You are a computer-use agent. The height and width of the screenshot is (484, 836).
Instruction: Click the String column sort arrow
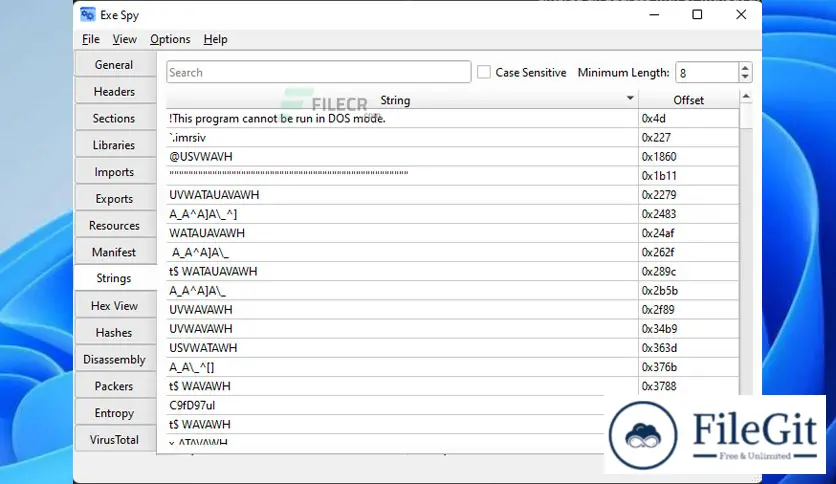(630, 98)
